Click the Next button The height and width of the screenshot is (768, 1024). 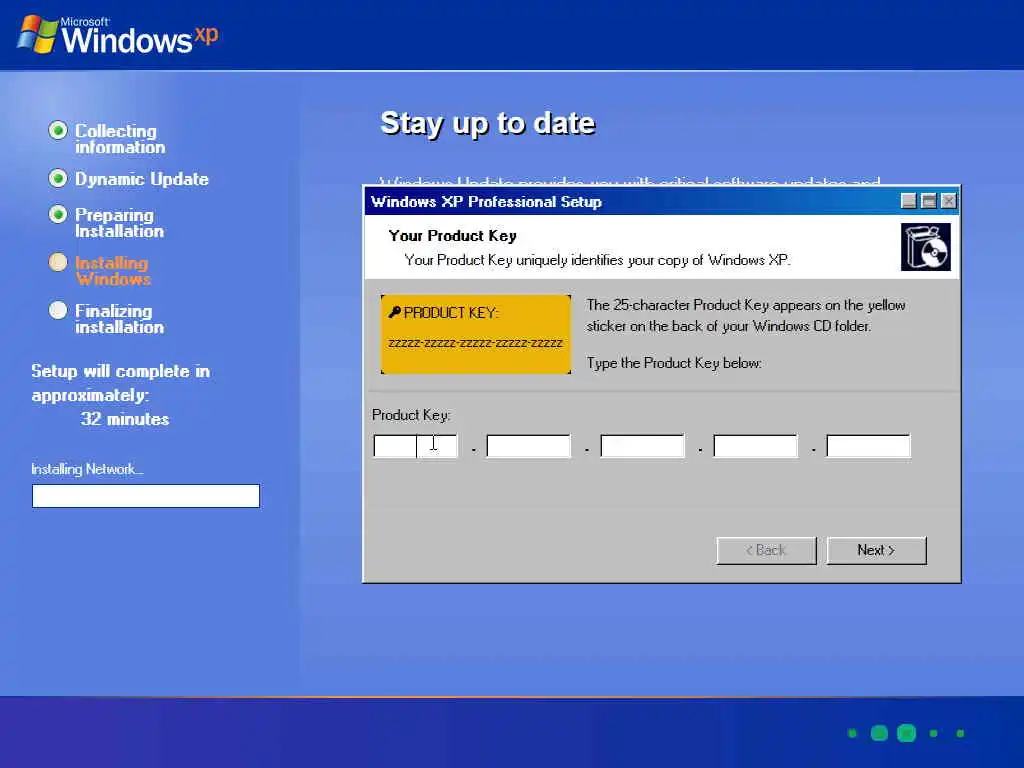coord(876,551)
